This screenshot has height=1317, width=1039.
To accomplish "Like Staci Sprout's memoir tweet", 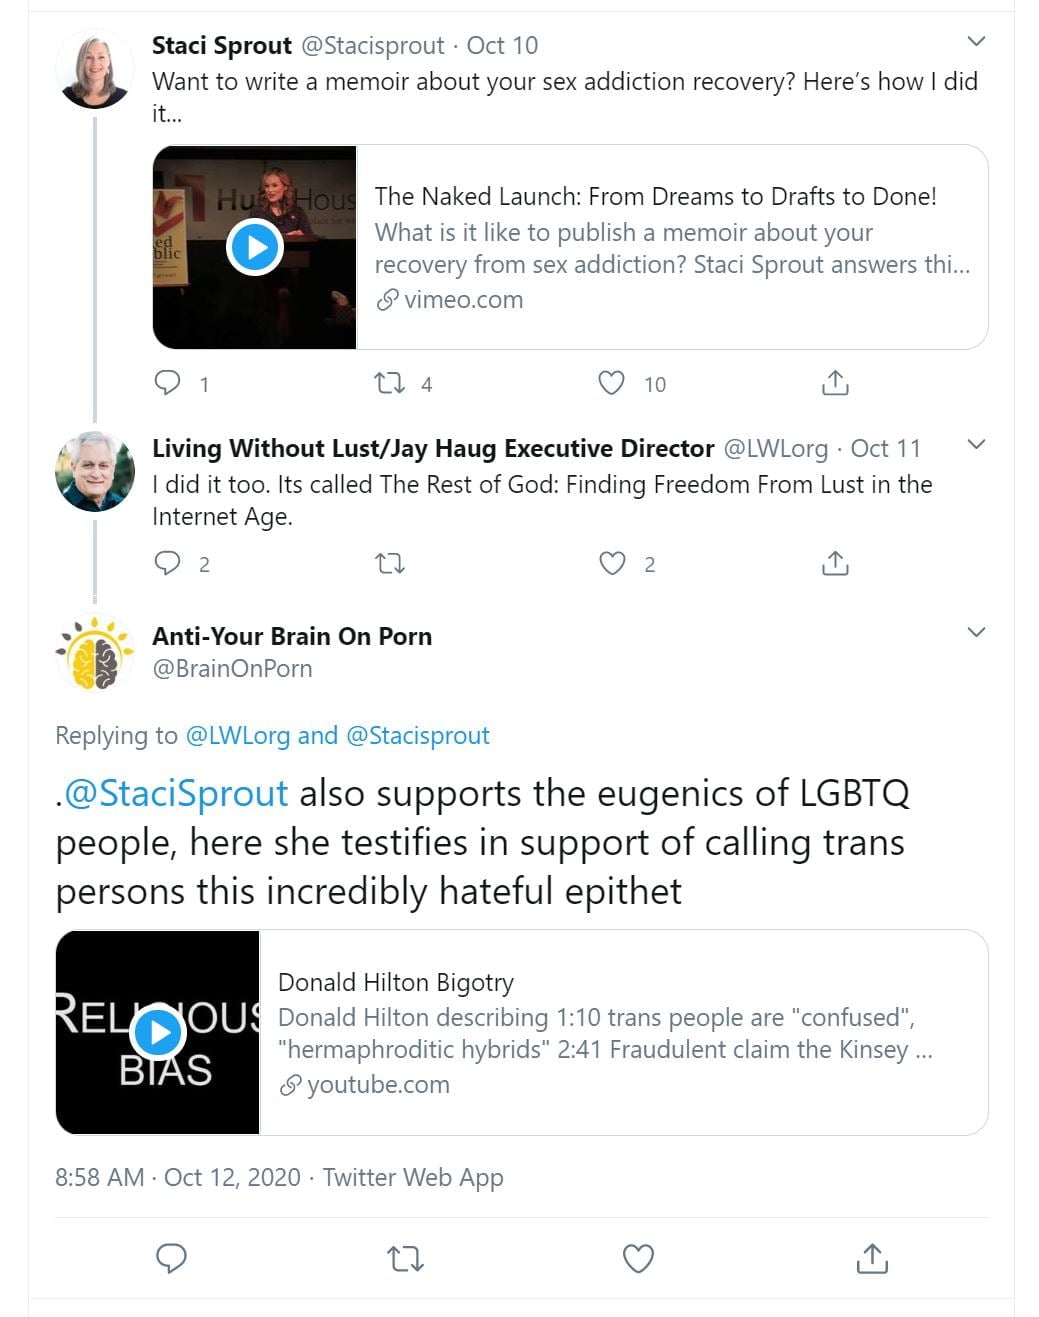I will click(611, 383).
